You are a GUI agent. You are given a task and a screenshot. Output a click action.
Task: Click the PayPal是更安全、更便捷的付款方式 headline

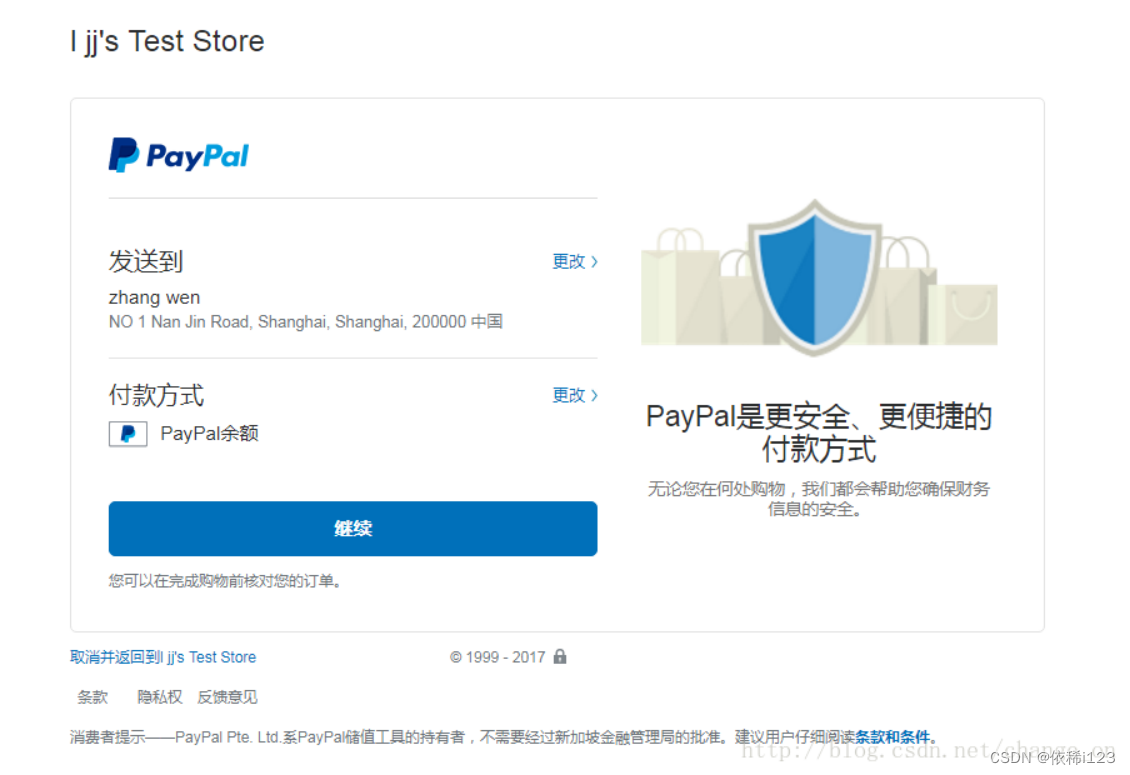[x=819, y=433]
